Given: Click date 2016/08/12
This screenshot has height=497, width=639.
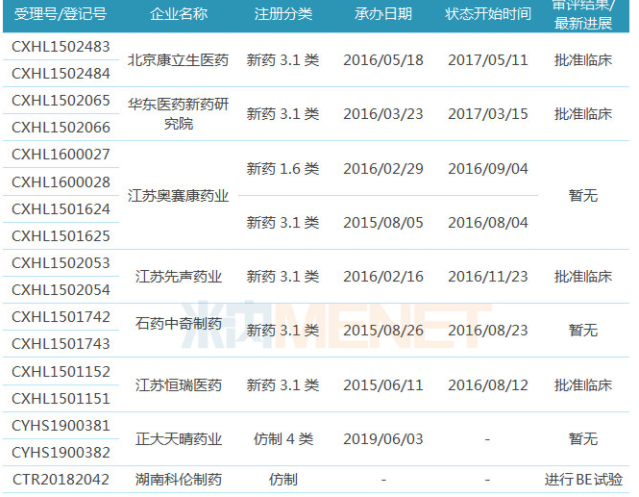Looking at the screenshot, I should coord(488,385).
